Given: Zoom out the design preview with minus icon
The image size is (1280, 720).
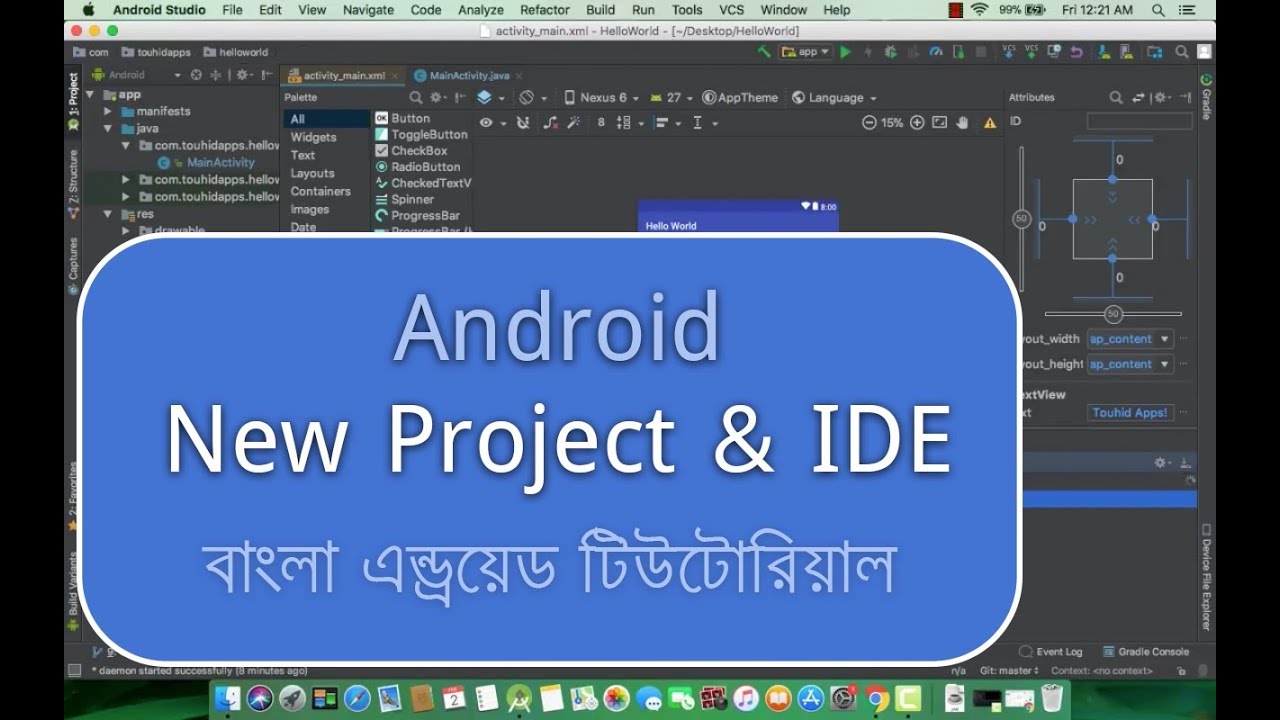Looking at the screenshot, I should [x=870, y=123].
